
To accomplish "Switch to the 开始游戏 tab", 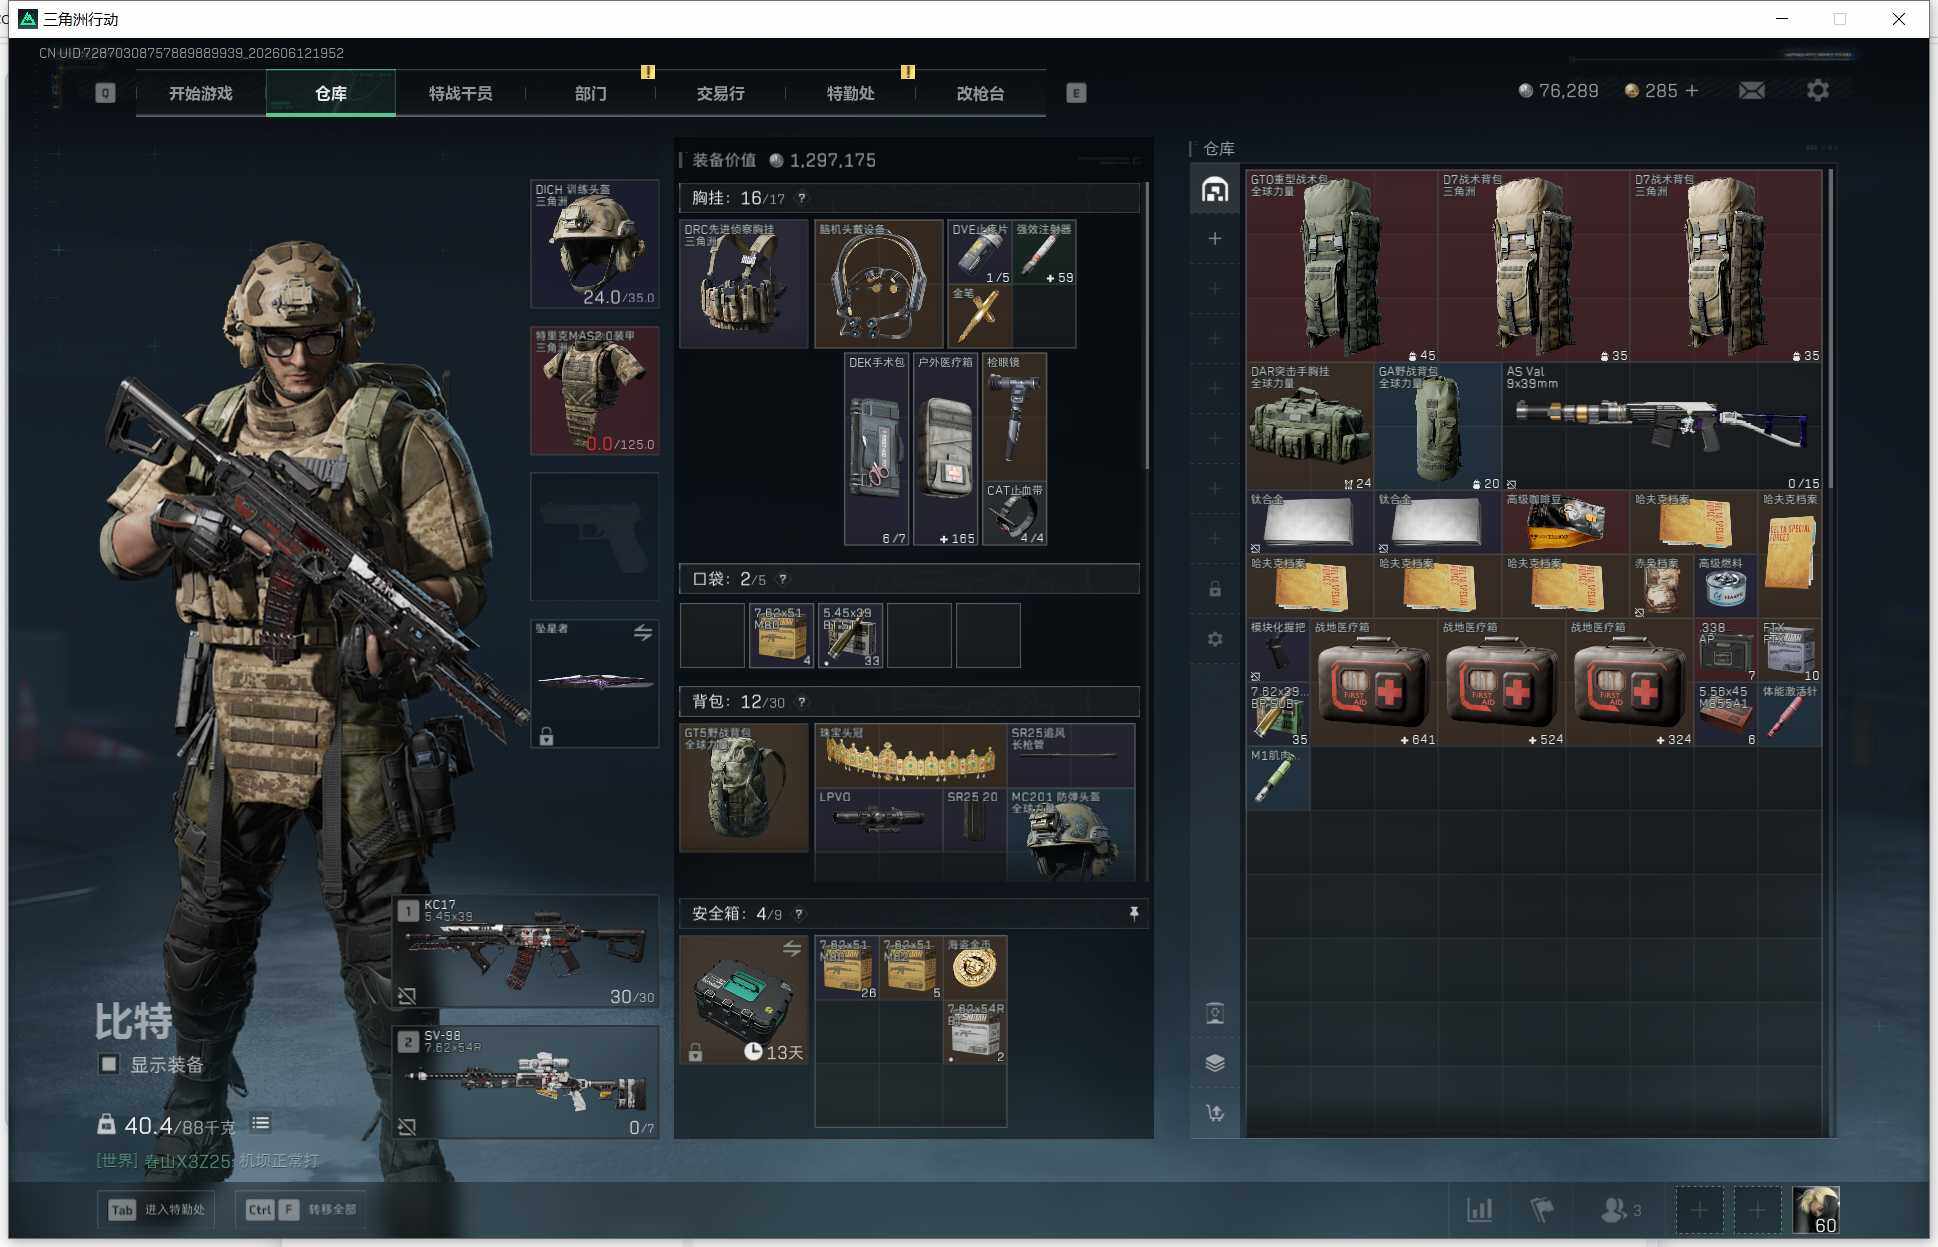I will [x=201, y=93].
